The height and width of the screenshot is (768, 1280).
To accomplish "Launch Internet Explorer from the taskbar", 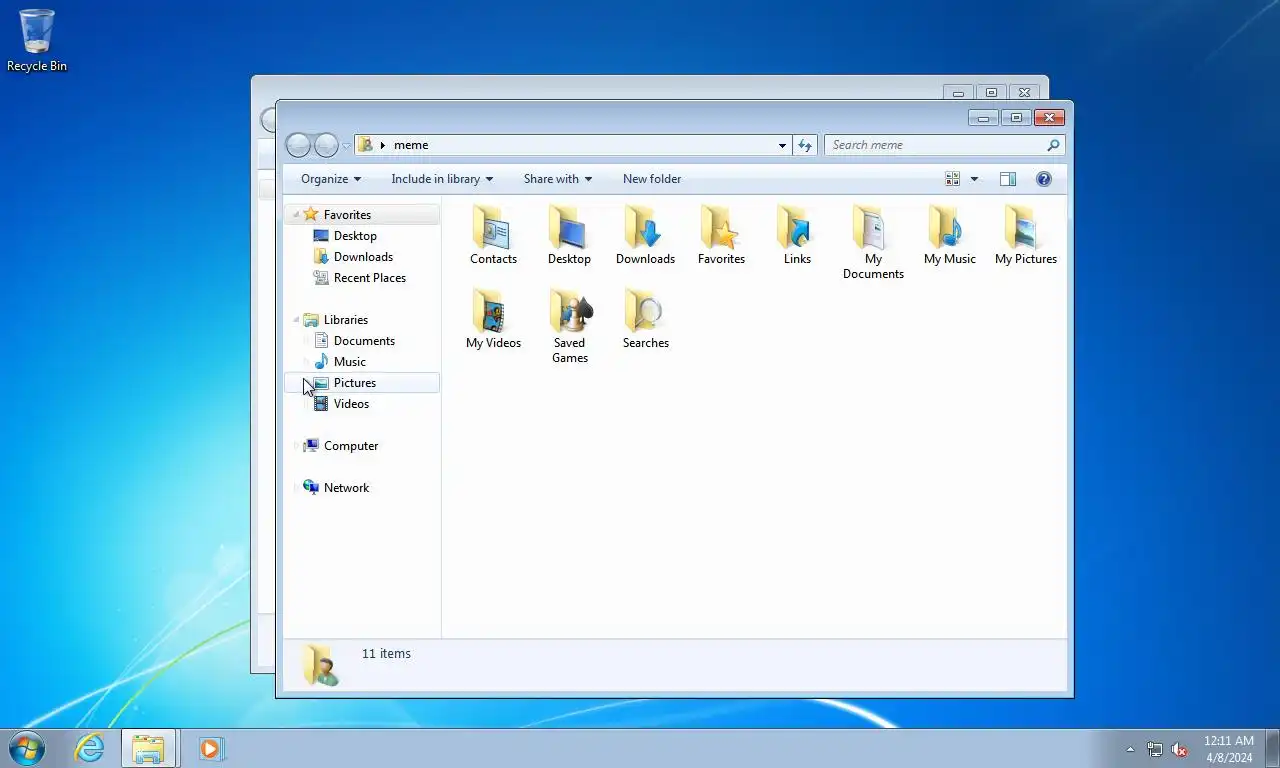I will point(90,747).
